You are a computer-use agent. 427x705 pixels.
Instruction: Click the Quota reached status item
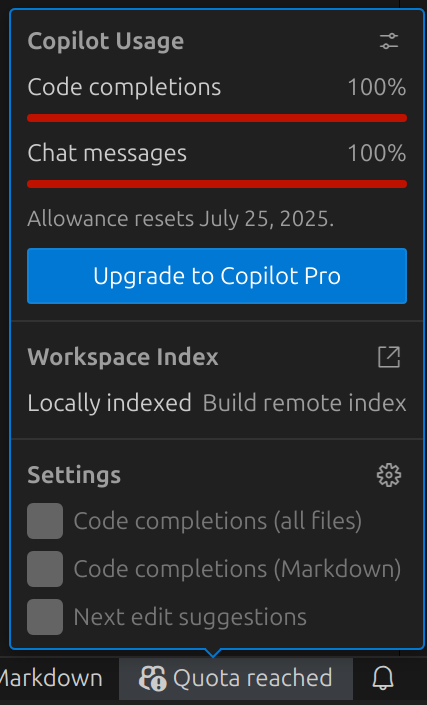(x=236, y=678)
